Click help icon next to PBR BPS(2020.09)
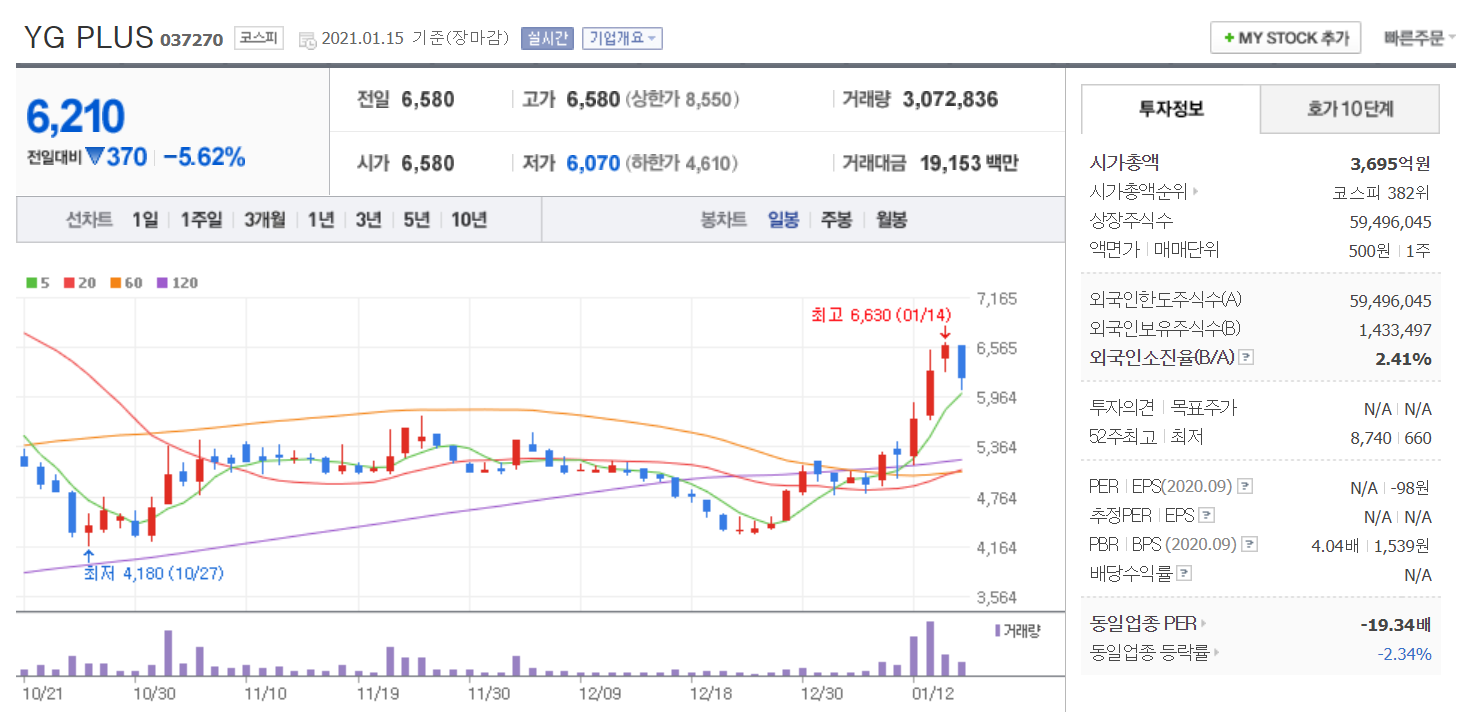This screenshot has width=1468, height=712. 1248,545
